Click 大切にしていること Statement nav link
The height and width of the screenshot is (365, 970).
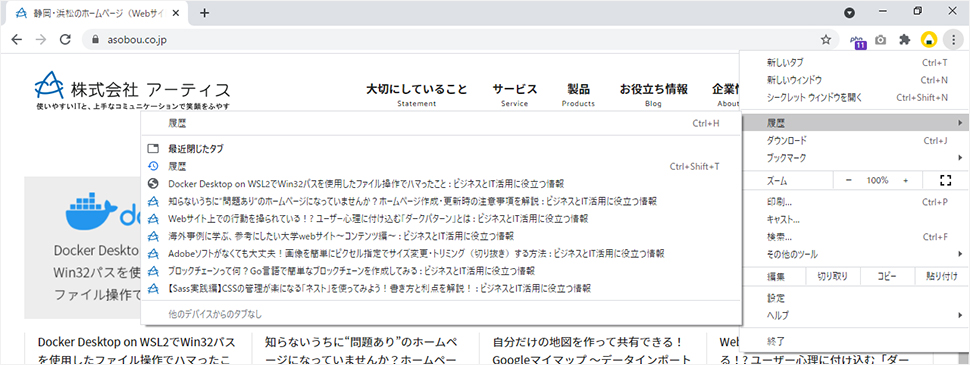tap(416, 95)
